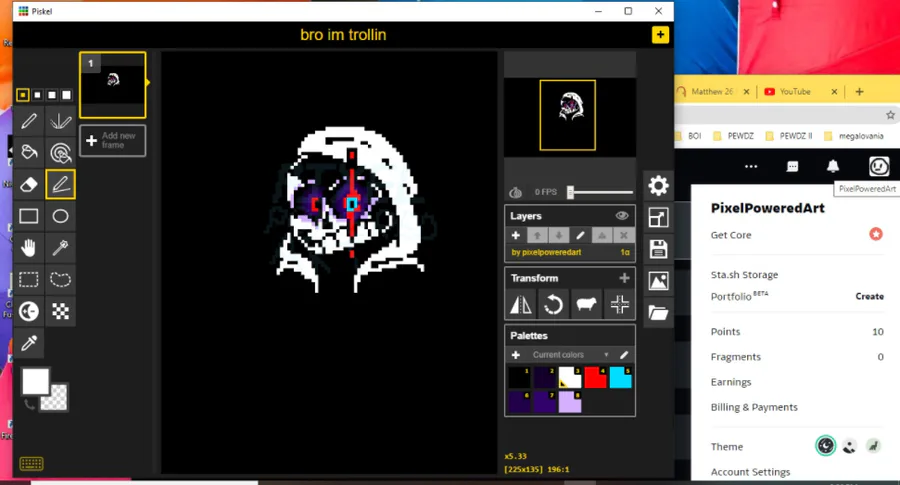Click the Rotate transform icon
Viewport: 900px width, 485px height.
pos(553,304)
